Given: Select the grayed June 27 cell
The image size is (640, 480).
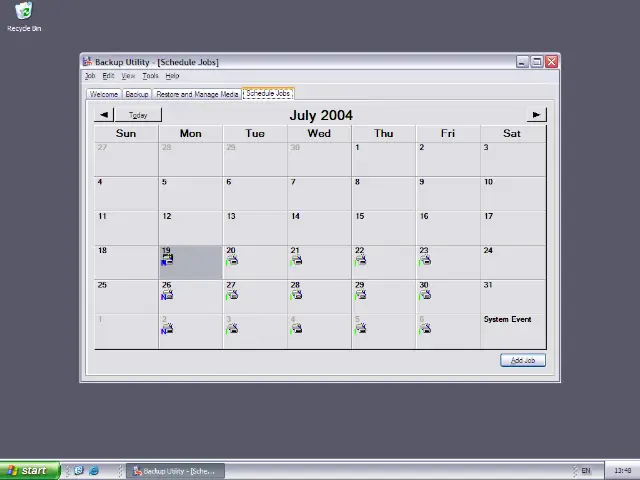Looking at the screenshot, I should tap(126, 159).
